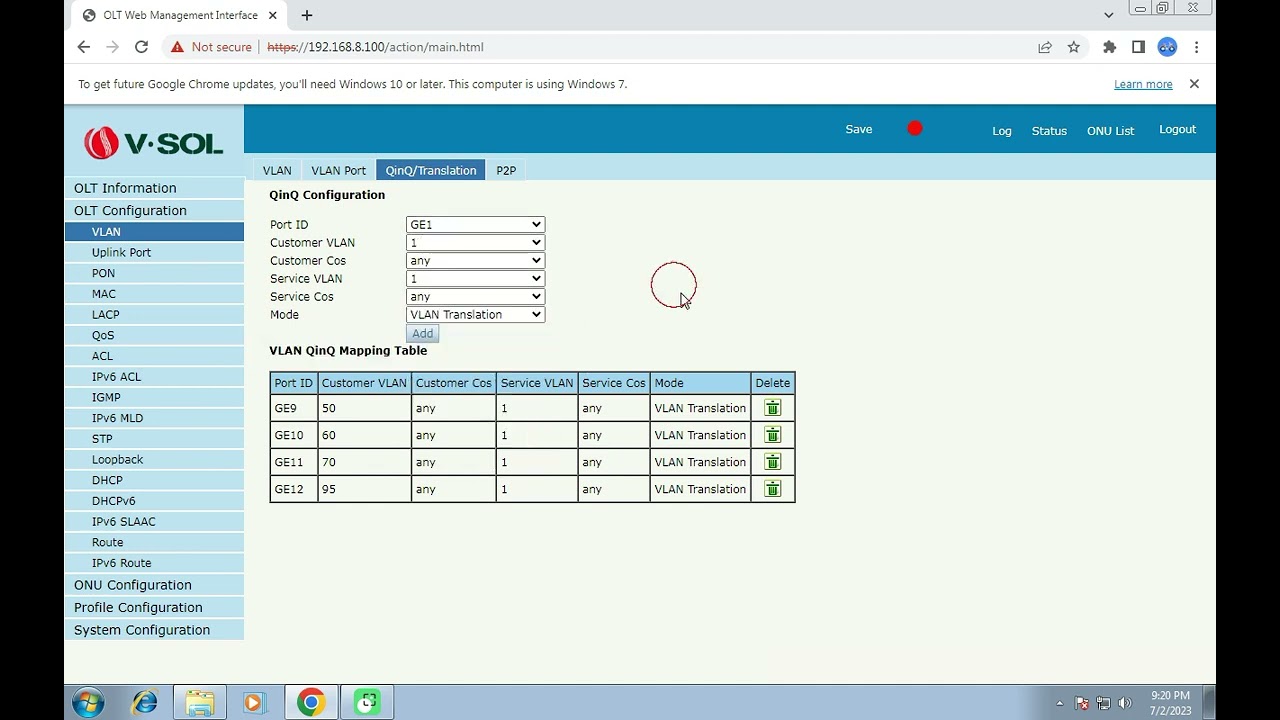This screenshot has width=1280, height=720.
Task: Open Customer Cos dropdown
Action: click(475, 261)
